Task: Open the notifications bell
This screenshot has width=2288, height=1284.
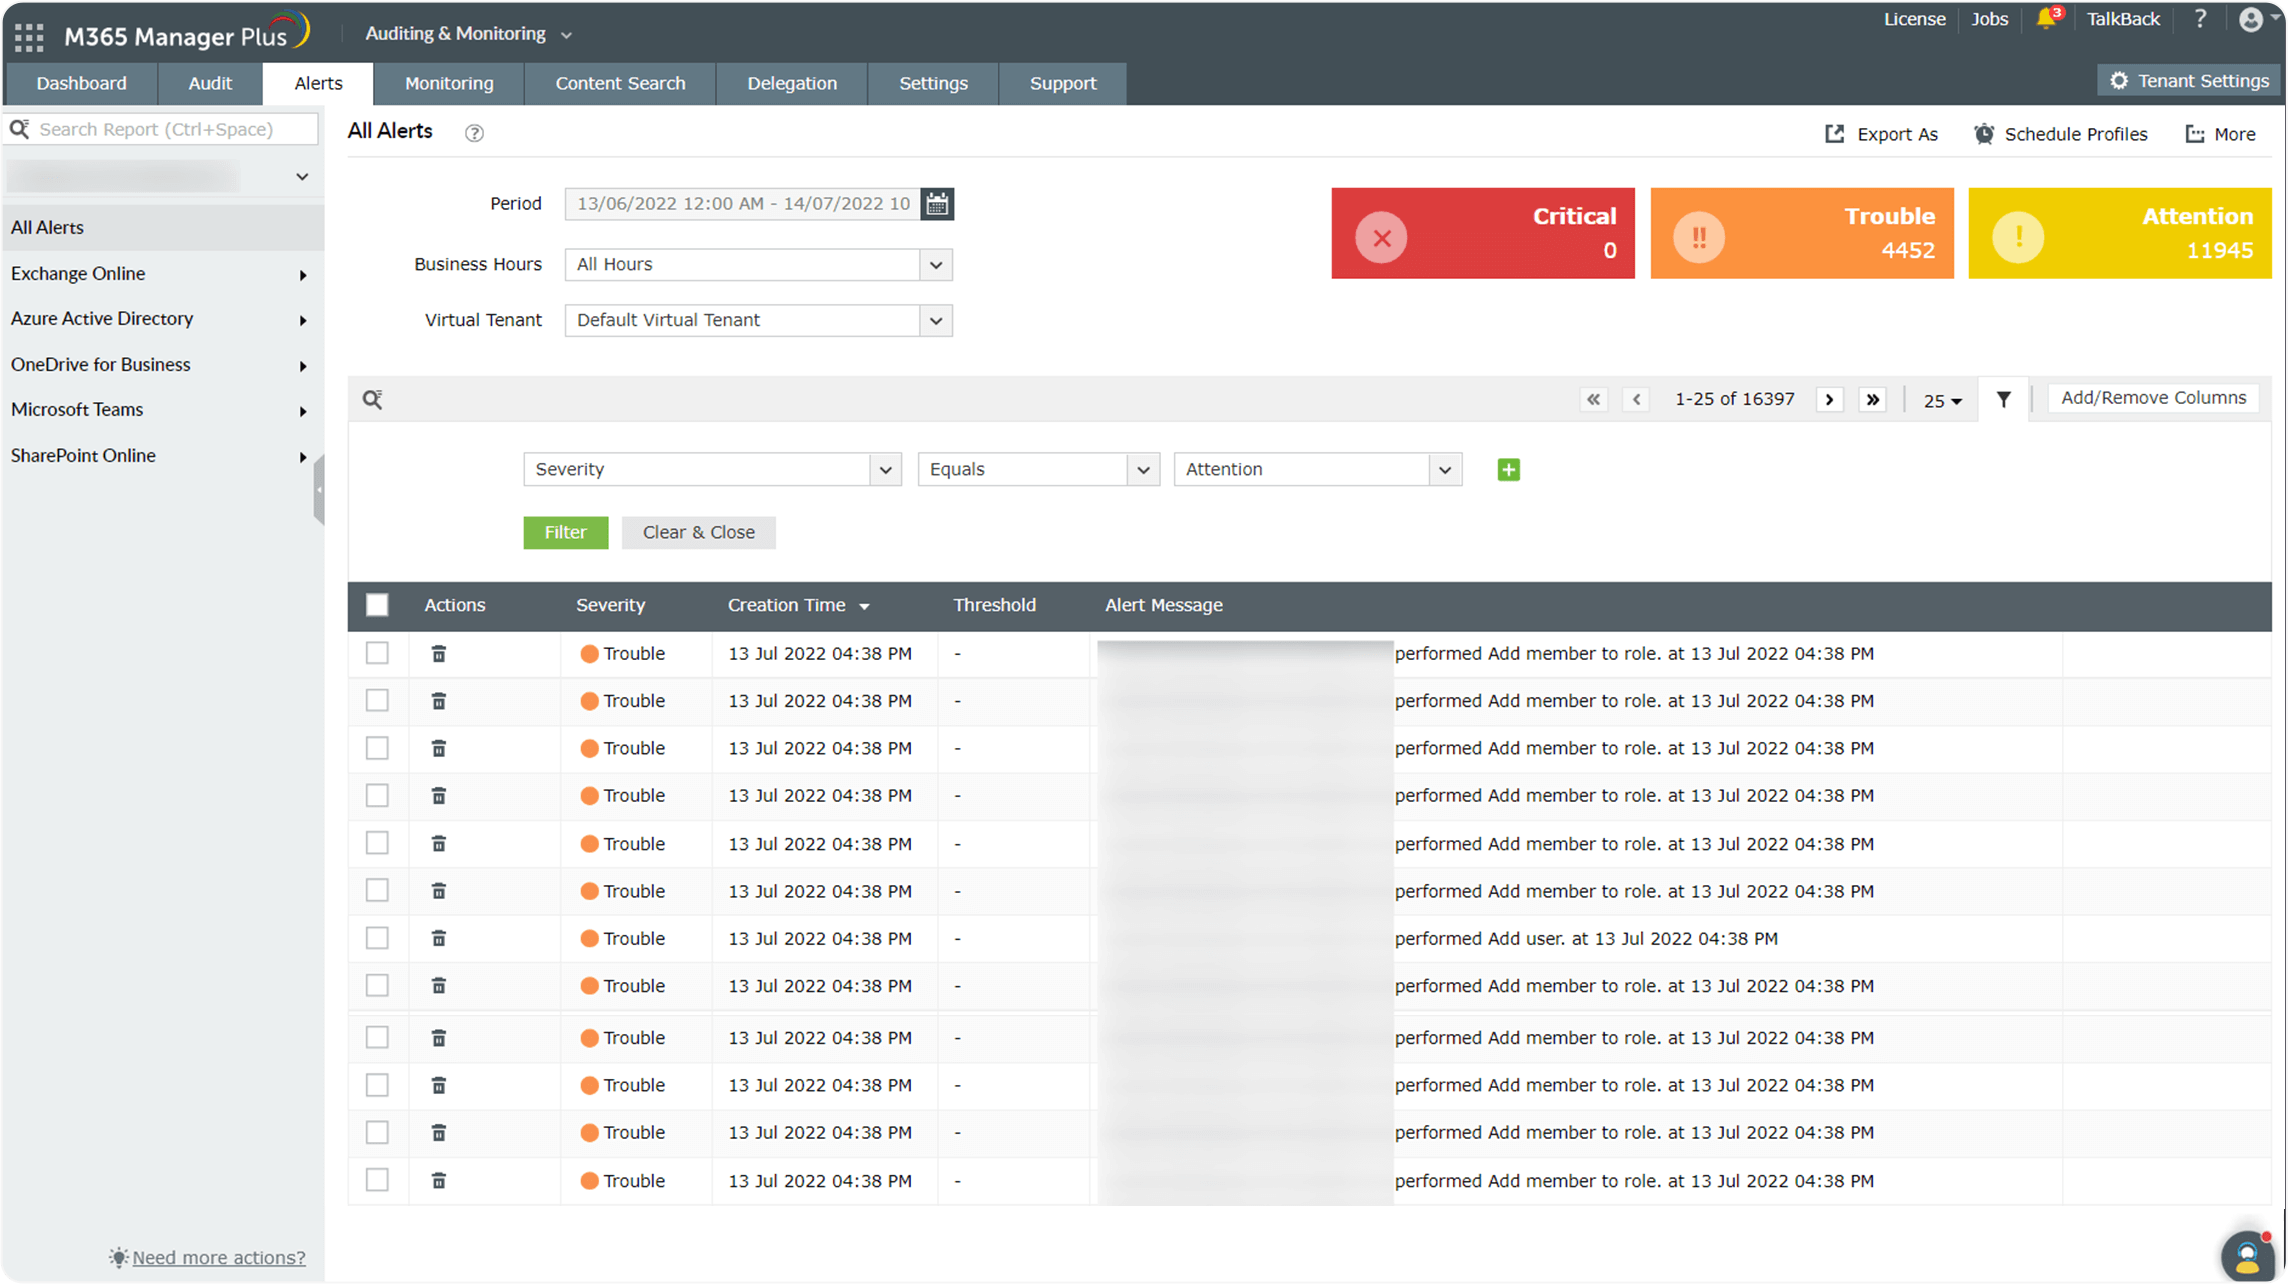Action: (x=2043, y=18)
